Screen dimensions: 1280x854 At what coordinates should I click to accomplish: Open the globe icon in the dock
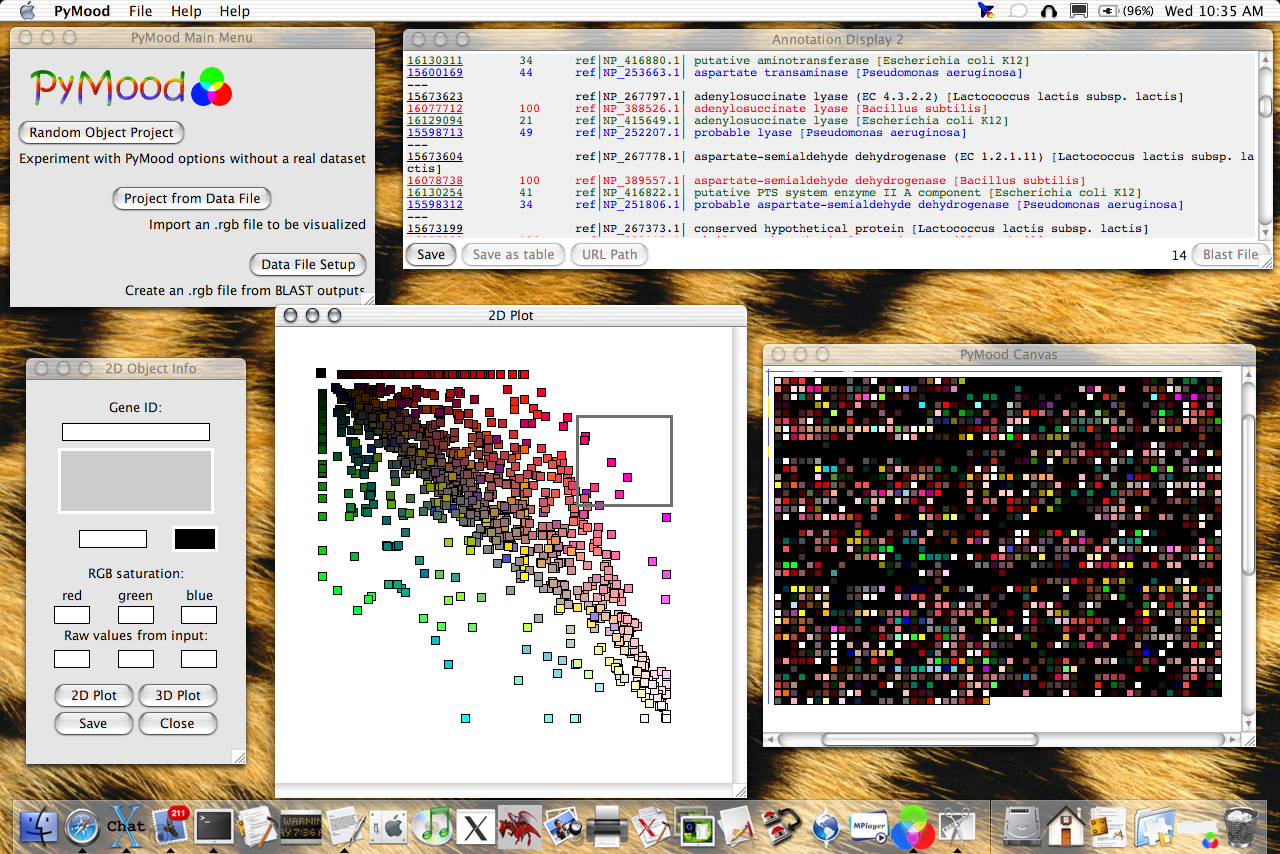coord(825,827)
